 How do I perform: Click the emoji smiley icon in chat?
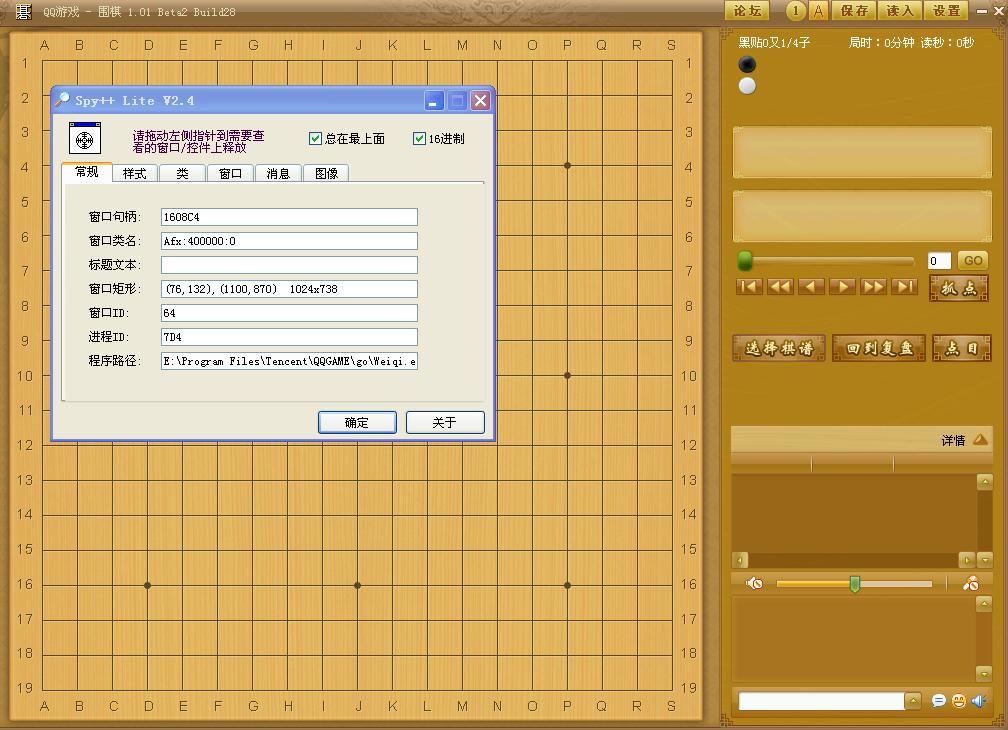pos(959,701)
